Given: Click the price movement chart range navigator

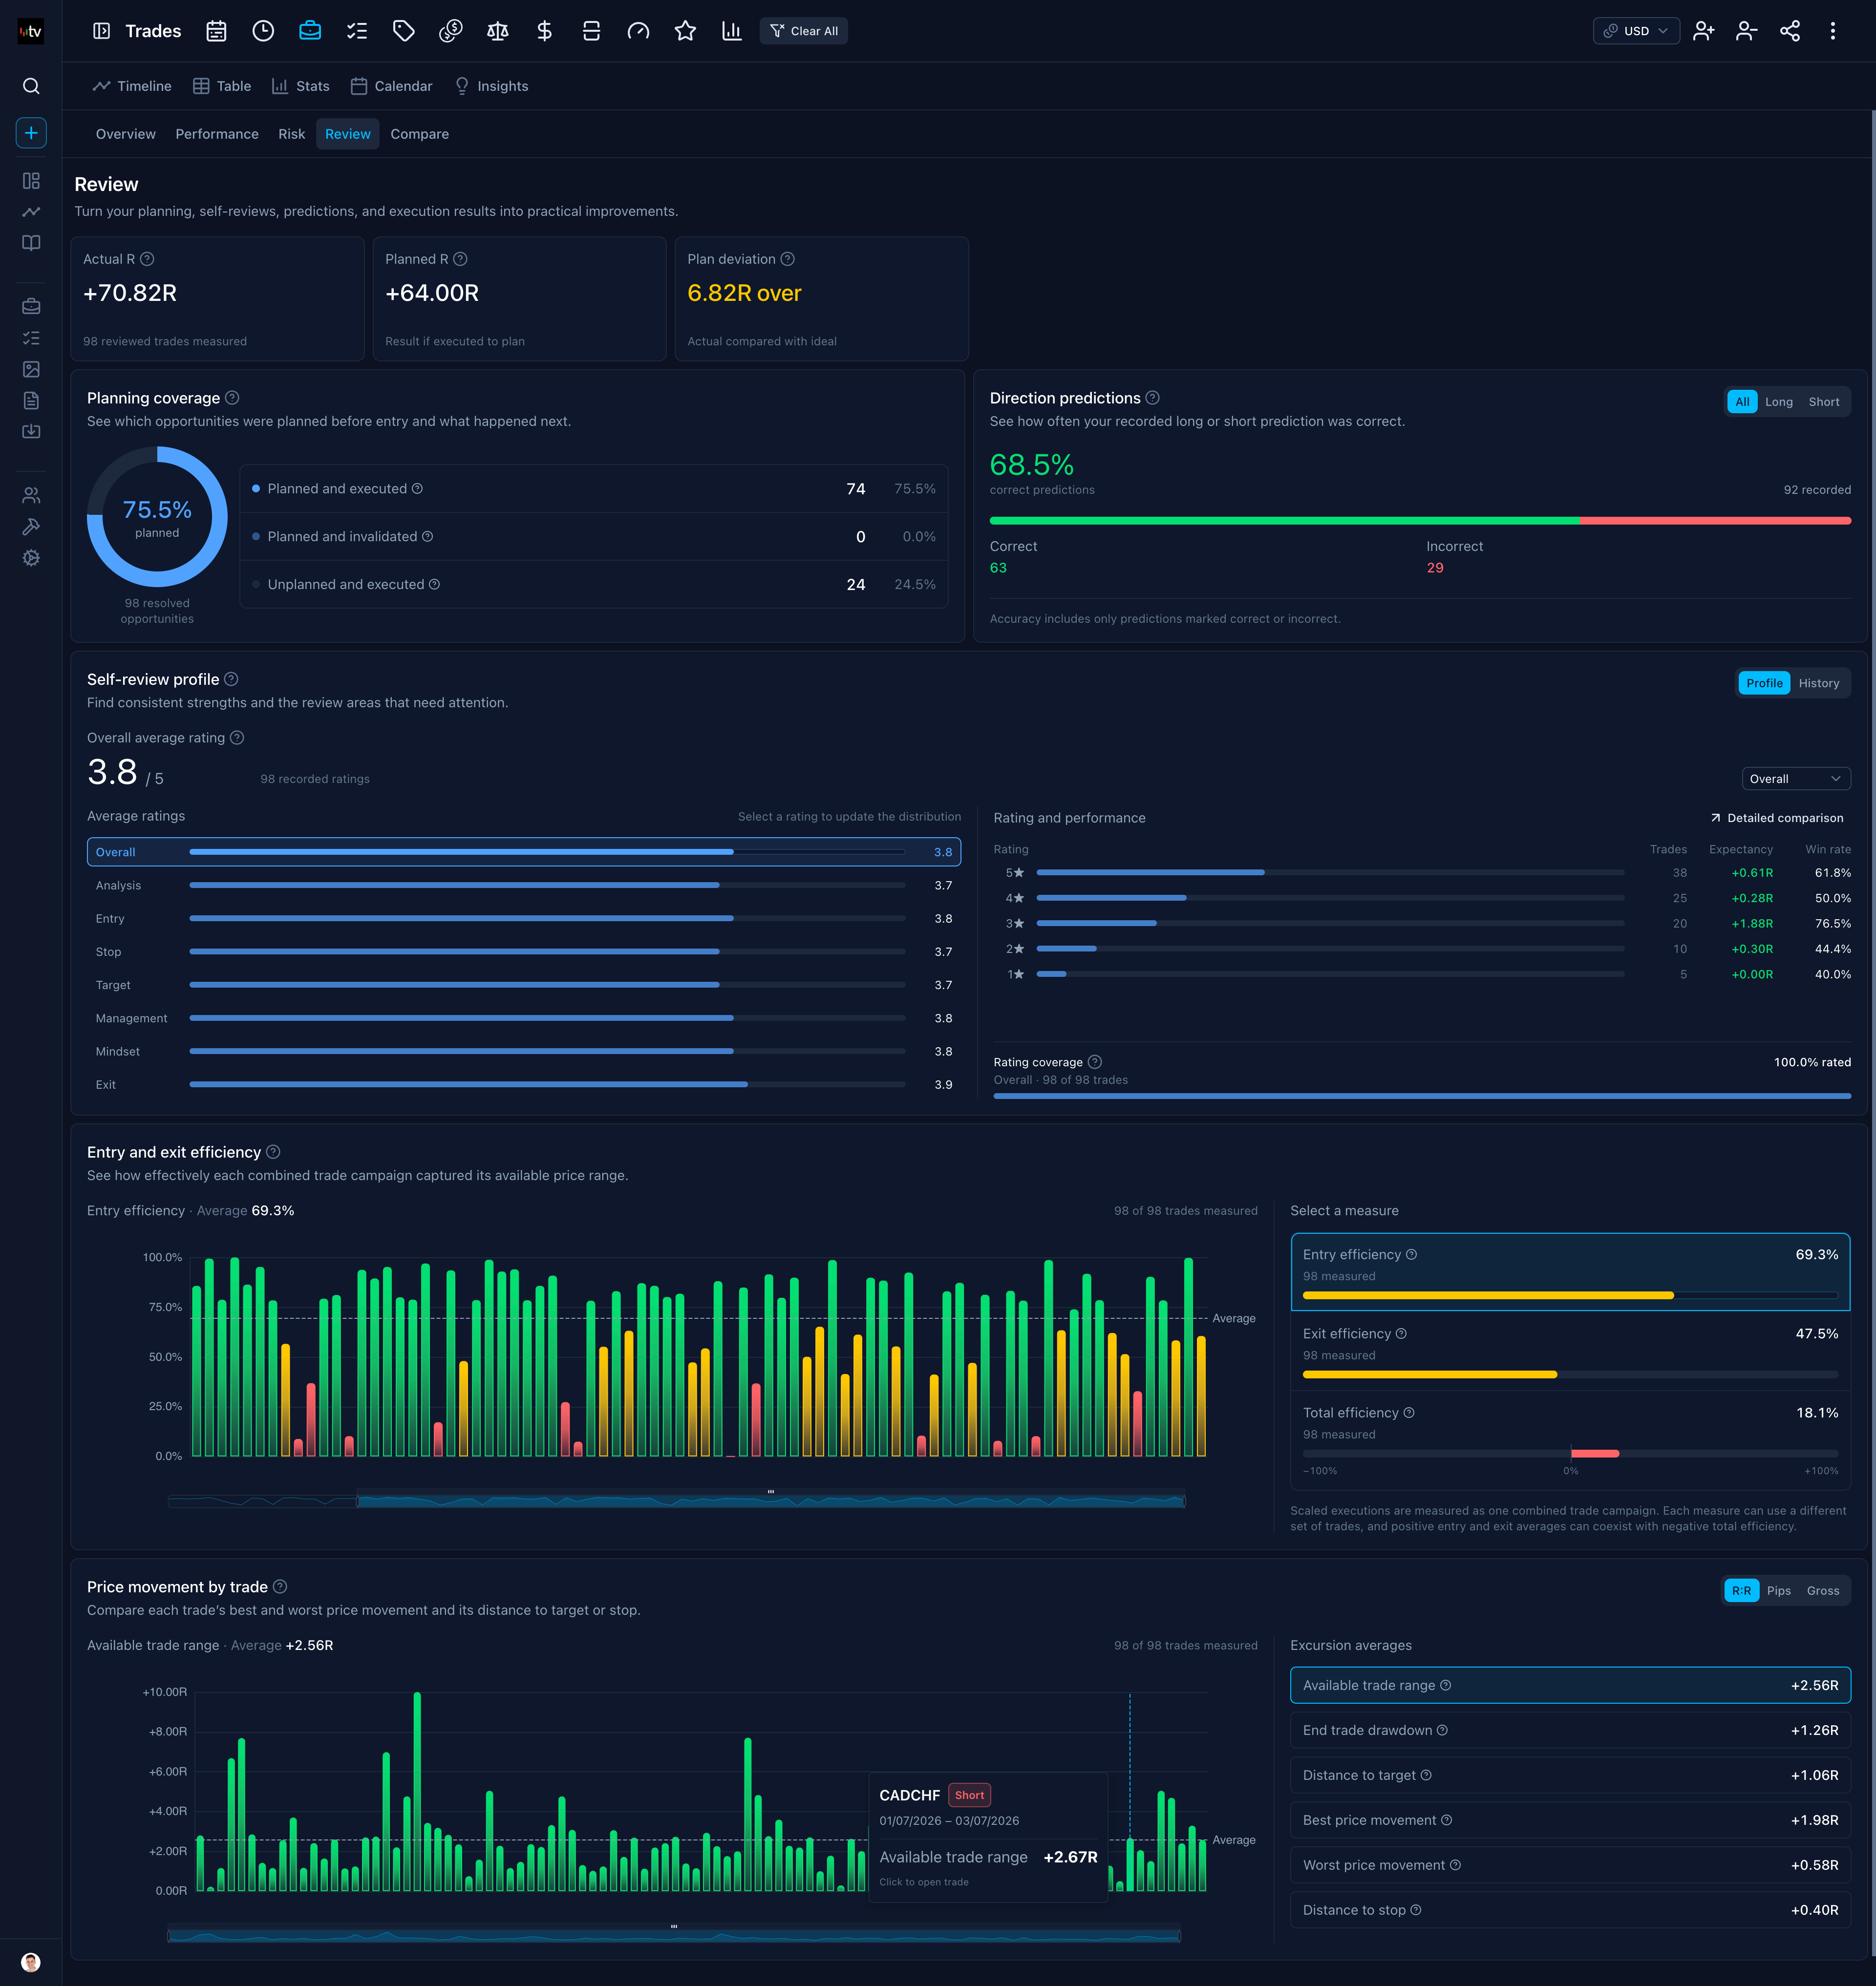Looking at the screenshot, I should (x=674, y=1935).
